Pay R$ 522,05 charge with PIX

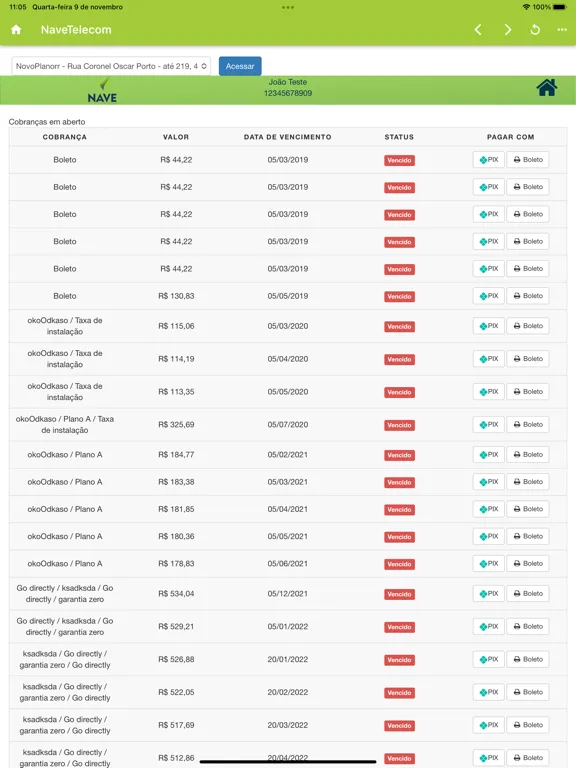click(488, 692)
